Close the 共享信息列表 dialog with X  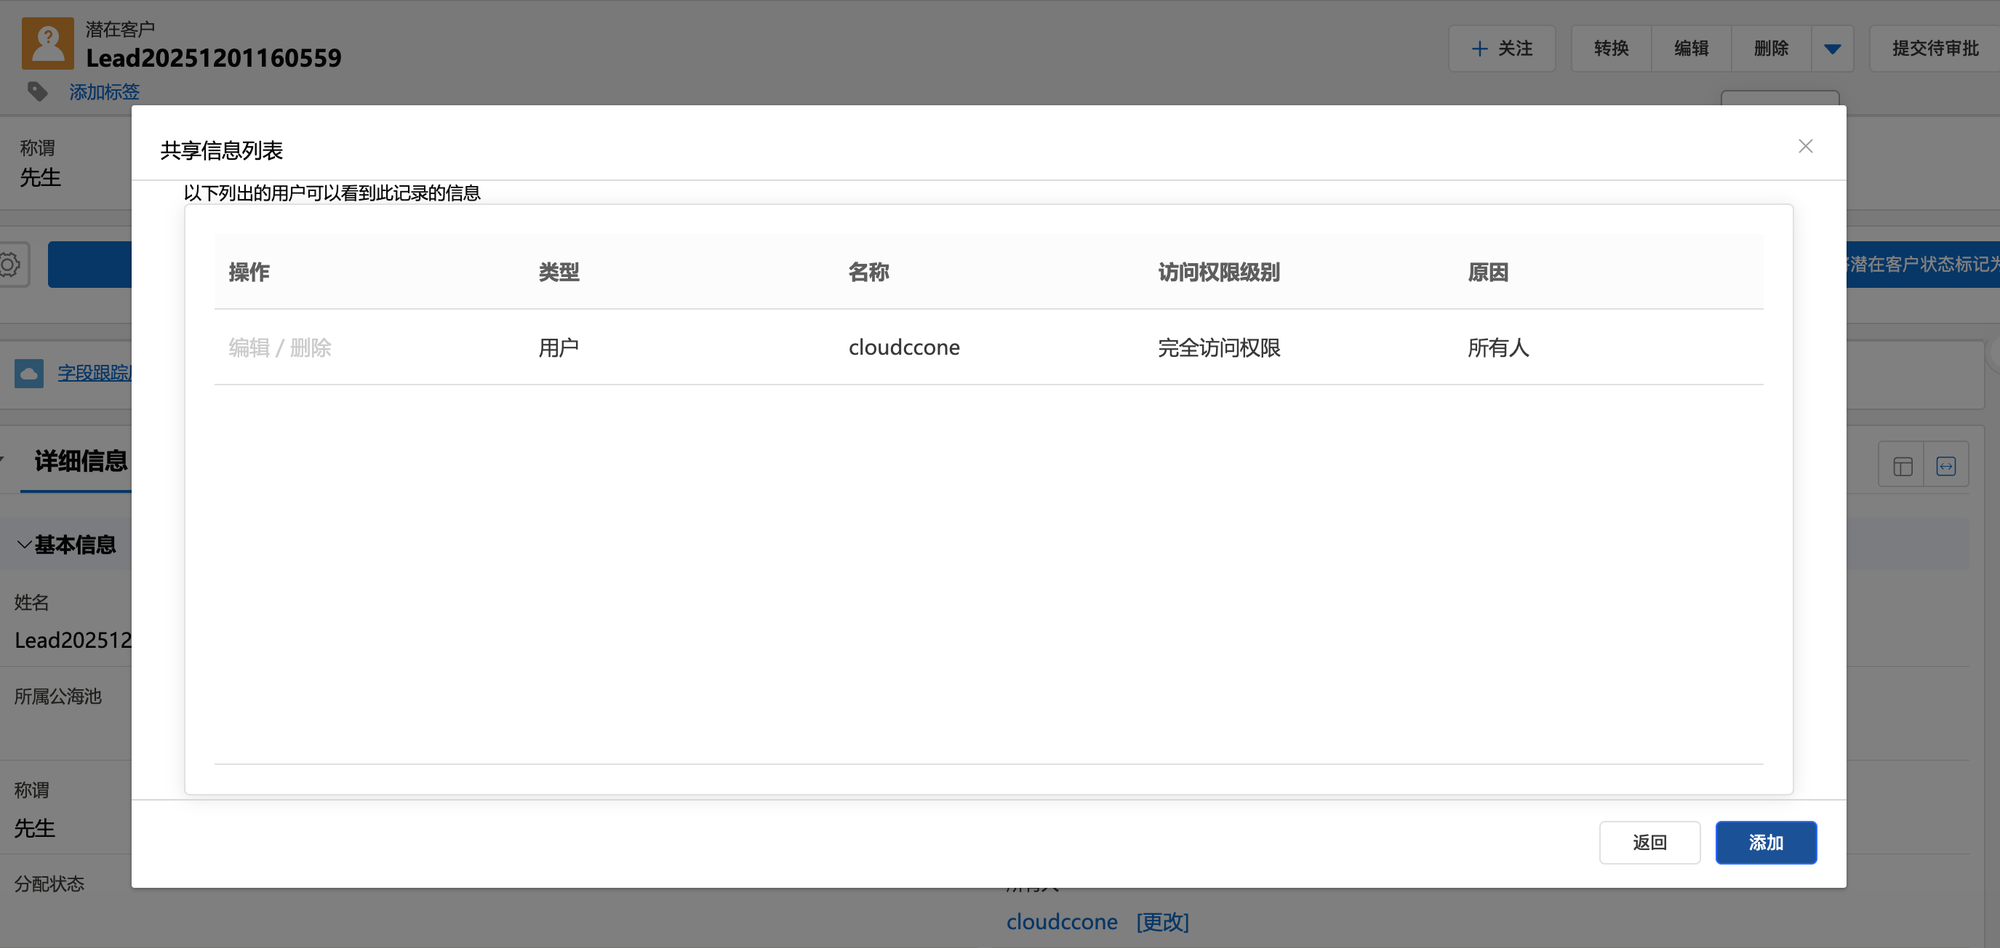pos(1805,146)
